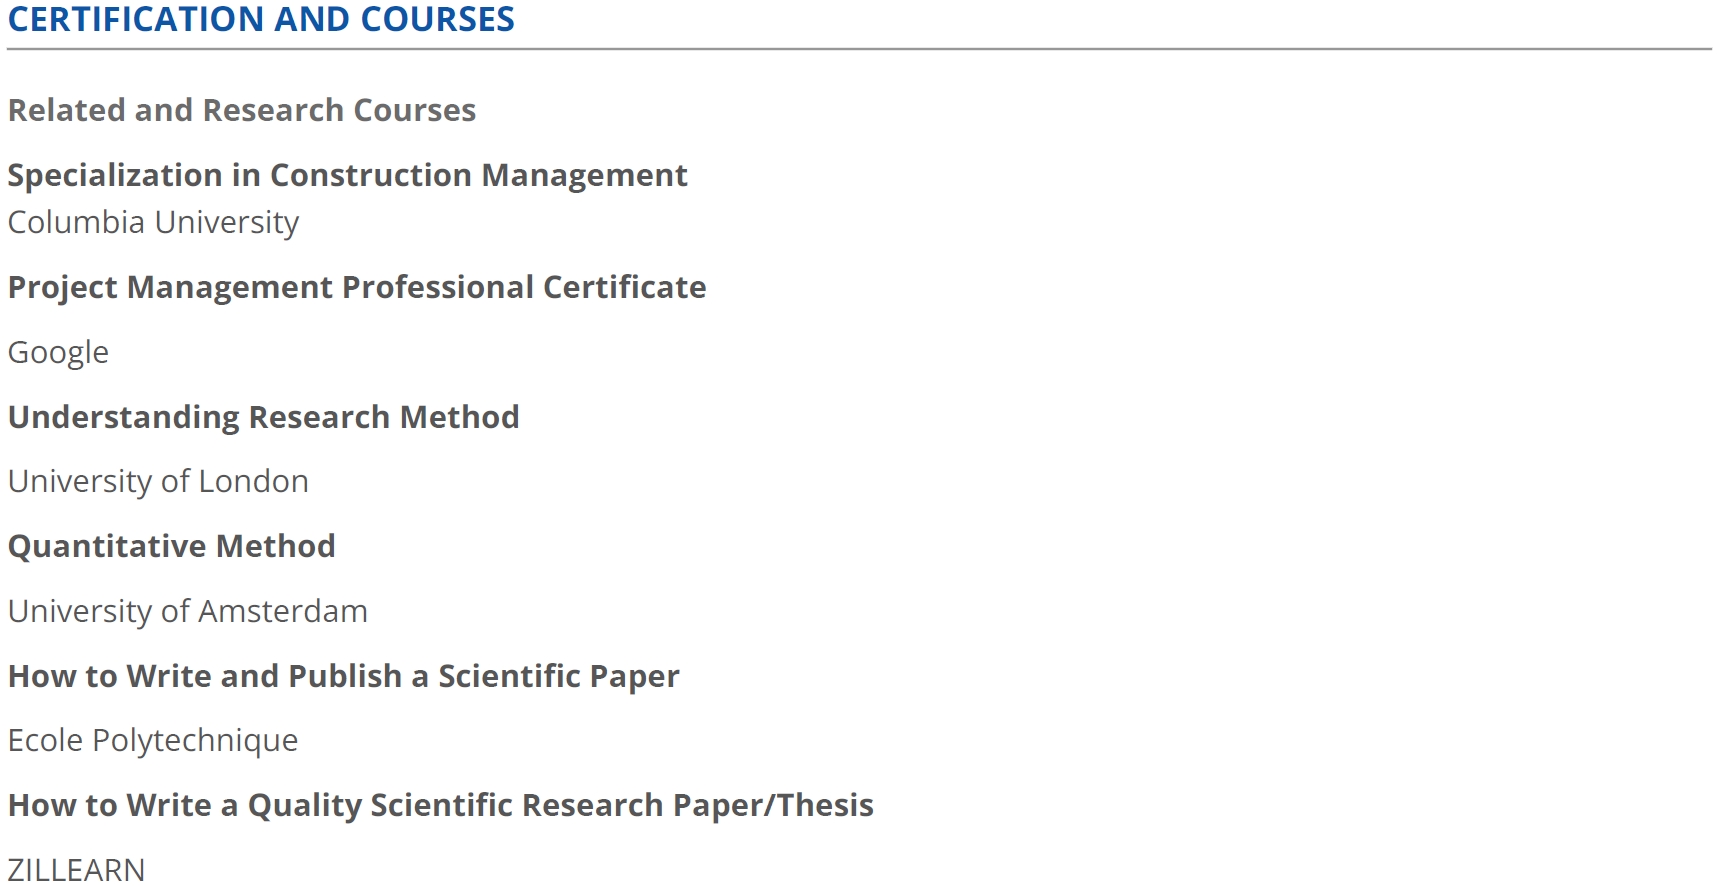
Task: Click University of London text
Action: (158, 481)
